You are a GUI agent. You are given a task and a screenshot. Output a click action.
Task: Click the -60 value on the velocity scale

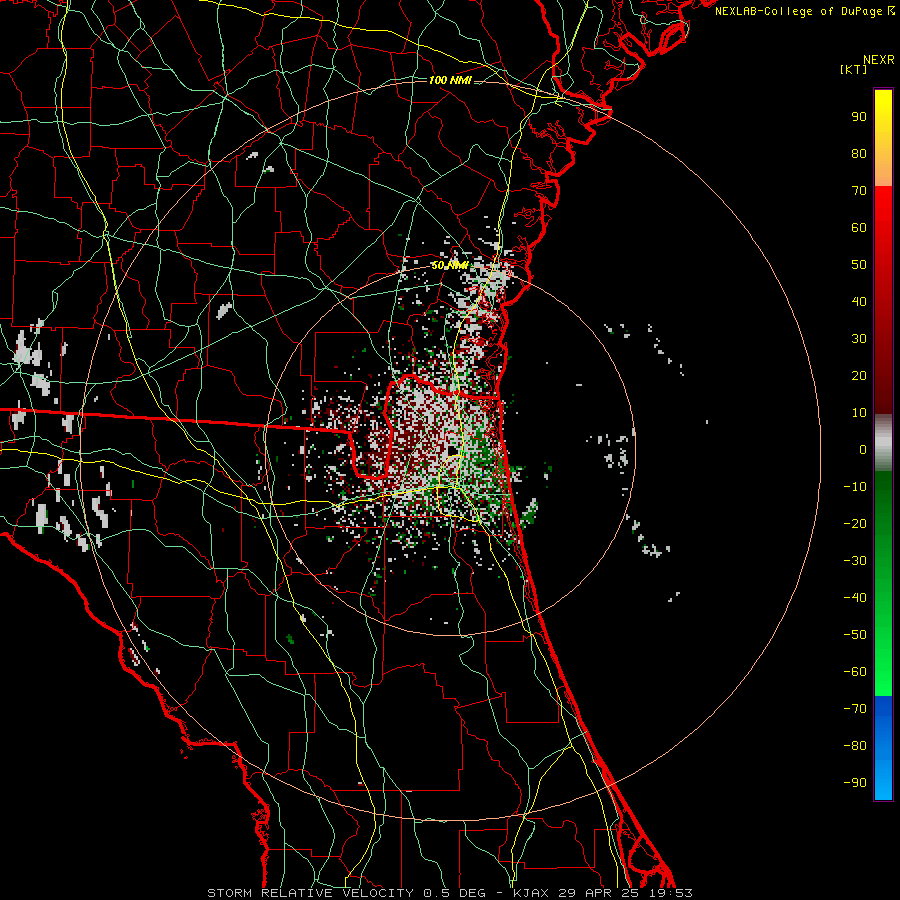click(x=855, y=672)
